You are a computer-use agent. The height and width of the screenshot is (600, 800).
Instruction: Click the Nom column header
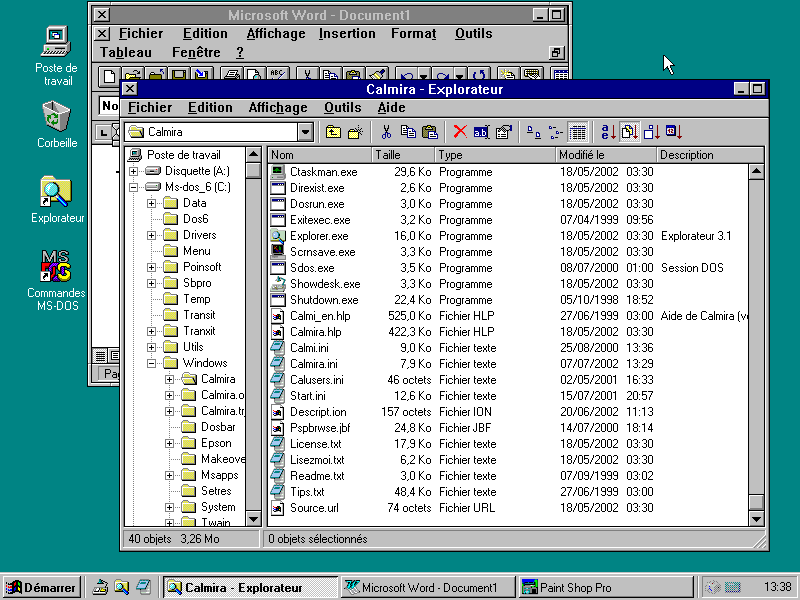(319, 155)
